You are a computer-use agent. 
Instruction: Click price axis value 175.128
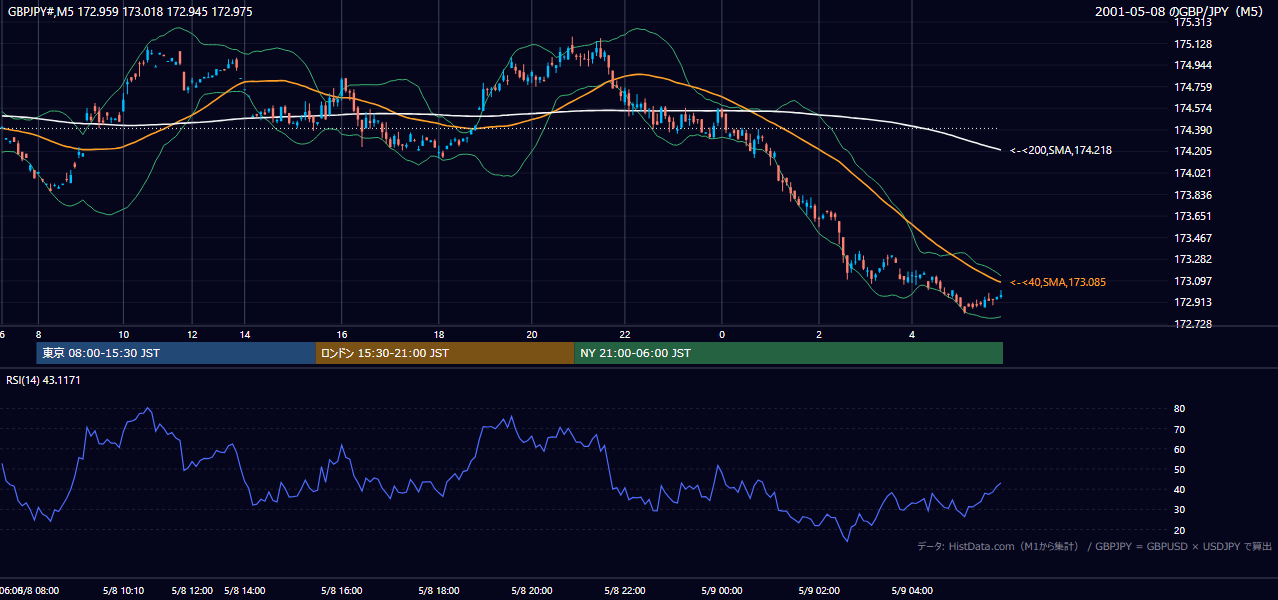[x=1193, y=44]
